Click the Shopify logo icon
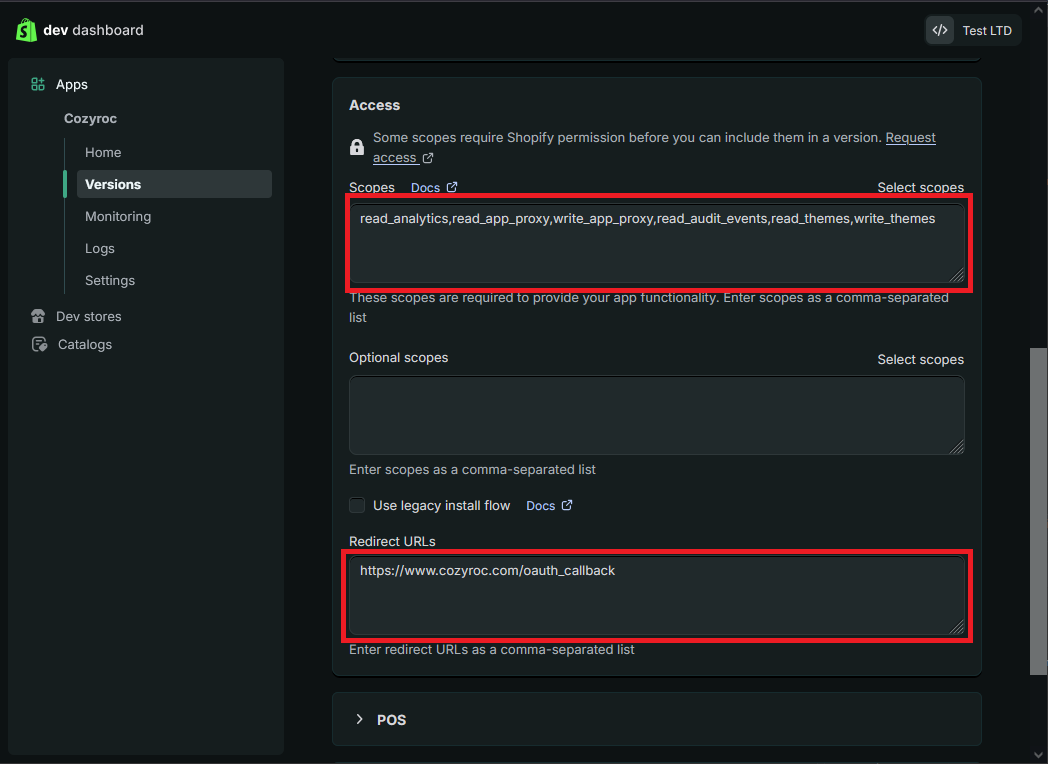The image size is (1048, 764). [26, 30]
